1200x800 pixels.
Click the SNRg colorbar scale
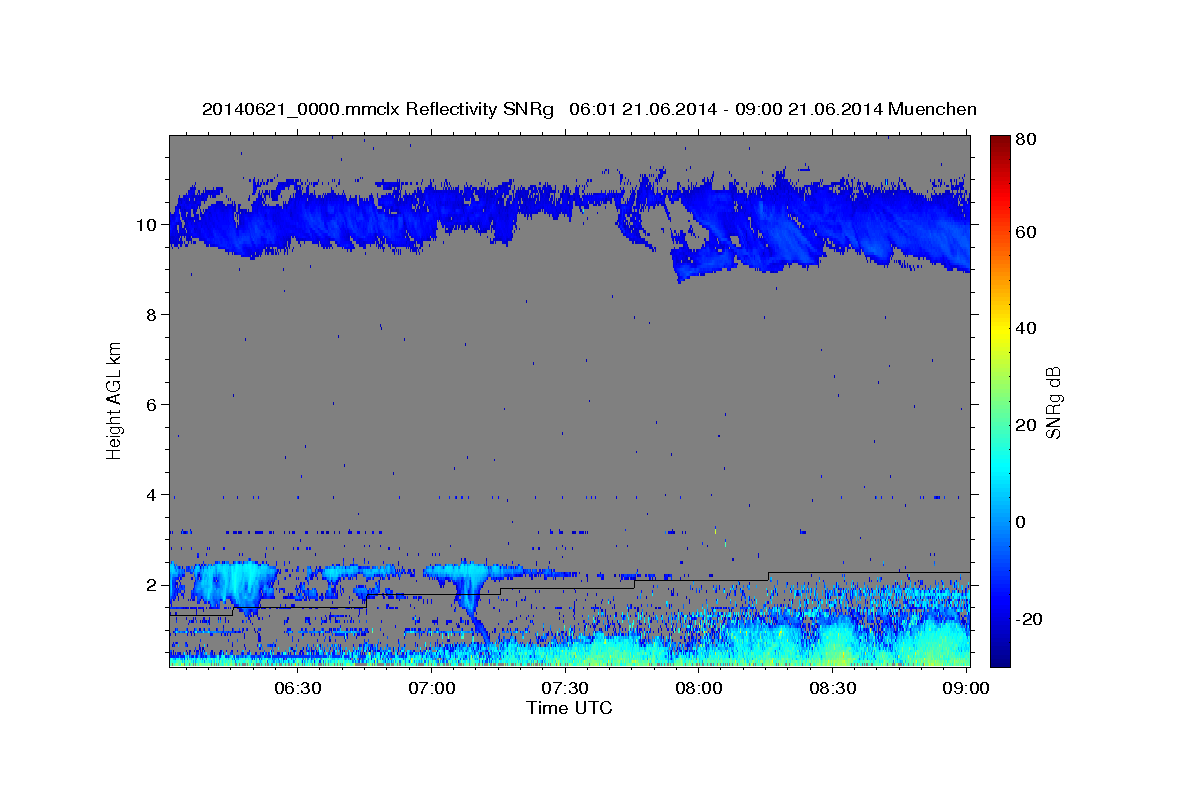(x=1000, y=400)
